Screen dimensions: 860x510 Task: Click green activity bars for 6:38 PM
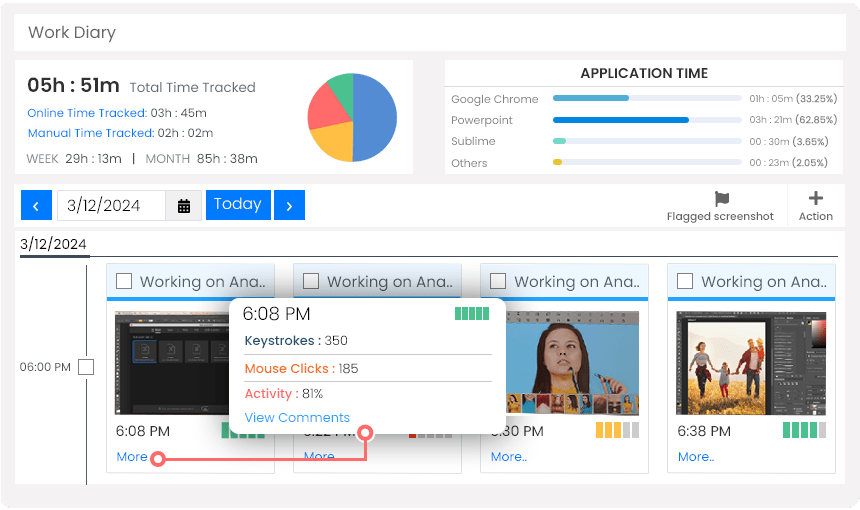tap(804, 431)
